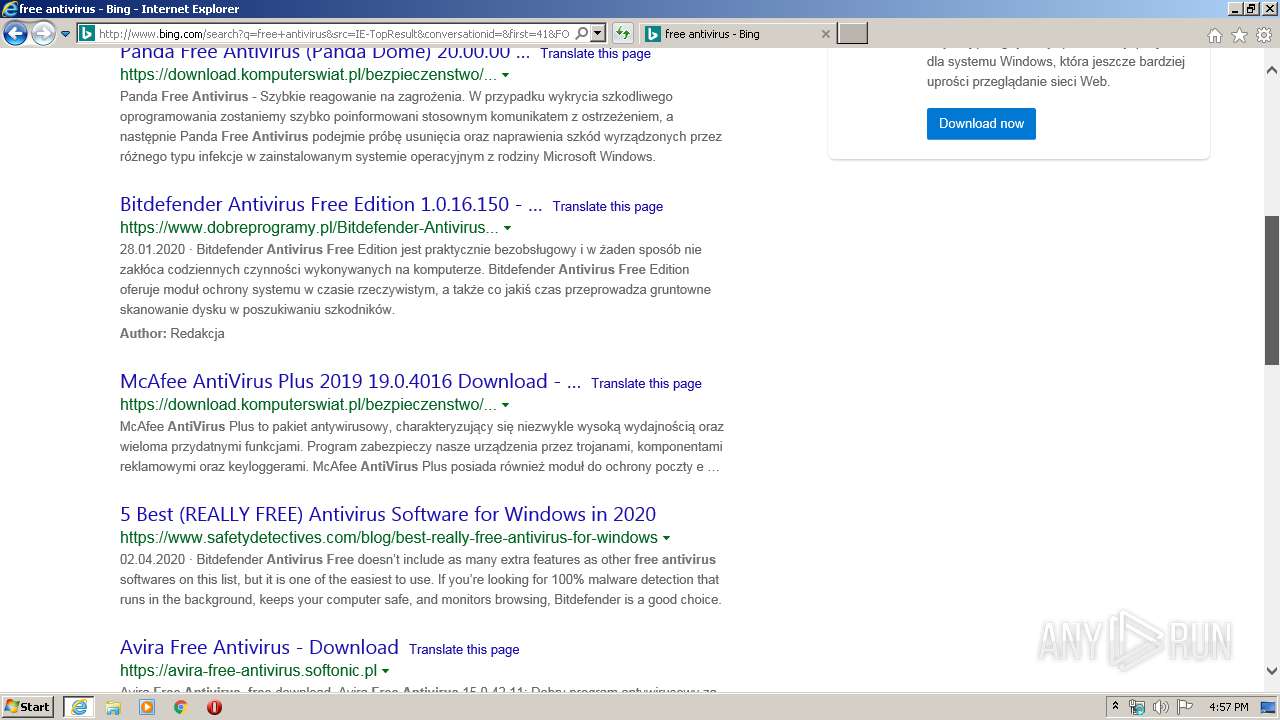1280x720 pixels.
Task: Open the Windows Start menu
Action: (x=28, y=707)
